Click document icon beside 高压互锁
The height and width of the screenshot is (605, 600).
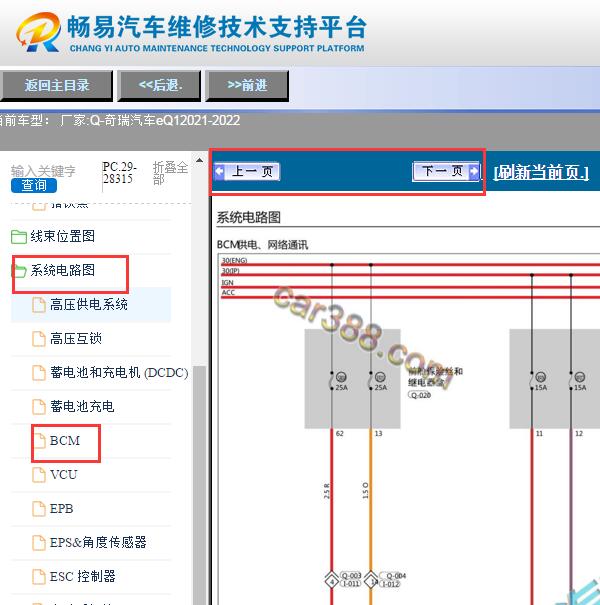39,339
